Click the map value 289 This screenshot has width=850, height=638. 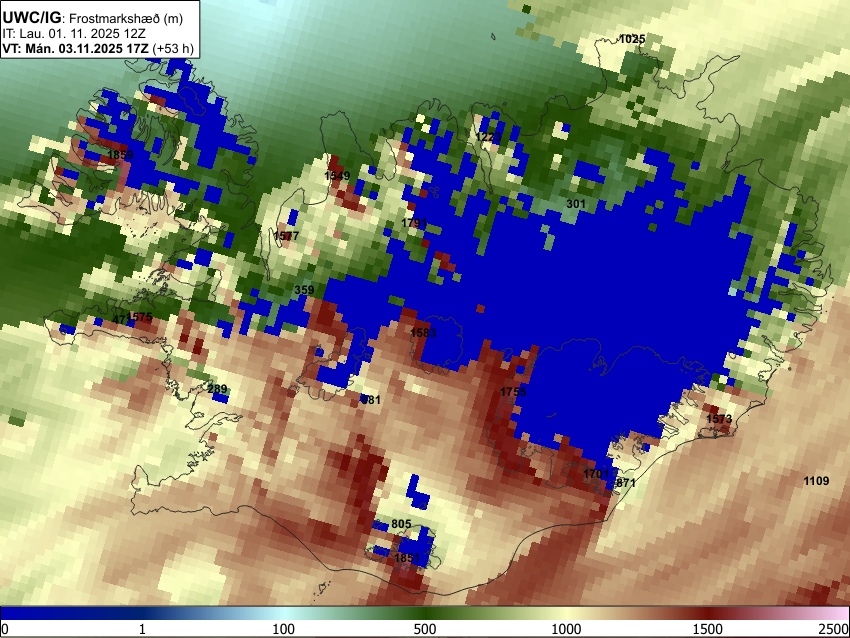click(x=217, y=389)
